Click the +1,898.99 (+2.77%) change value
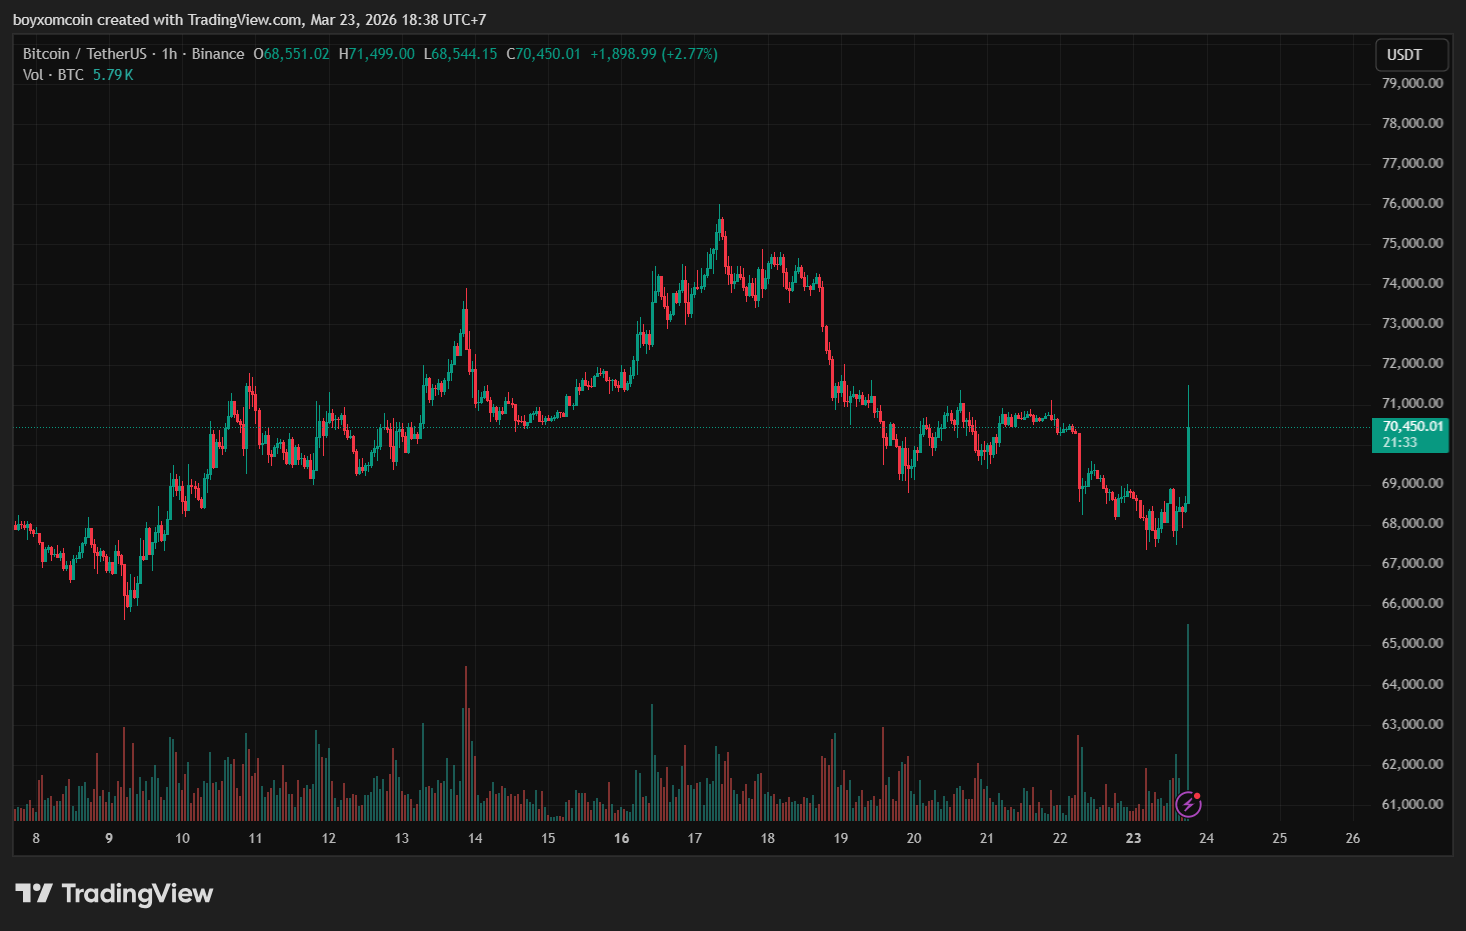The image size is (1466, 931). 654,54
